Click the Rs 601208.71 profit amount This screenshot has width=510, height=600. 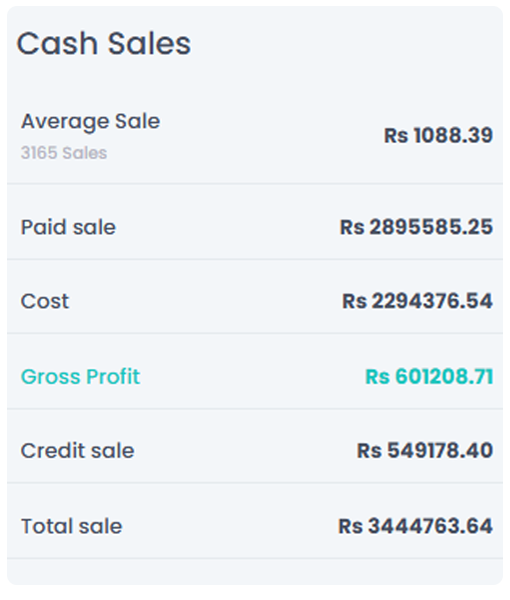[429, 376]
